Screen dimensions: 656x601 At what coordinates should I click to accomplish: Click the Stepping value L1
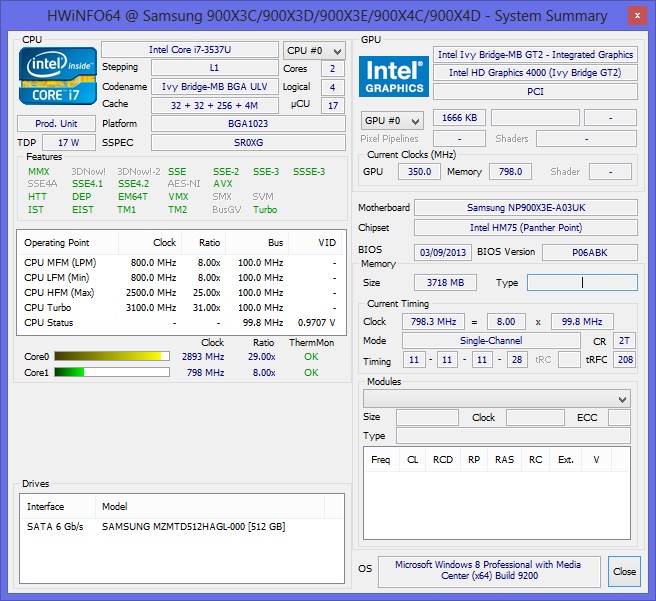[214, 68]
